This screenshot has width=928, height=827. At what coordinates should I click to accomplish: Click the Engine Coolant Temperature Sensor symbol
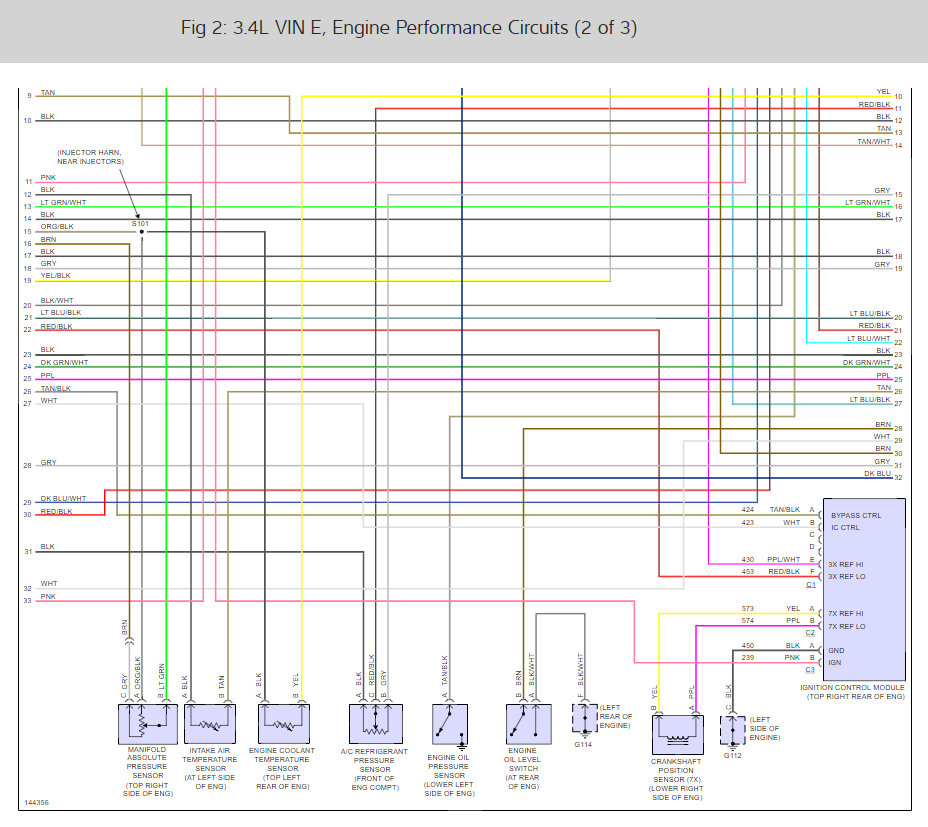[x=283, y=724]
